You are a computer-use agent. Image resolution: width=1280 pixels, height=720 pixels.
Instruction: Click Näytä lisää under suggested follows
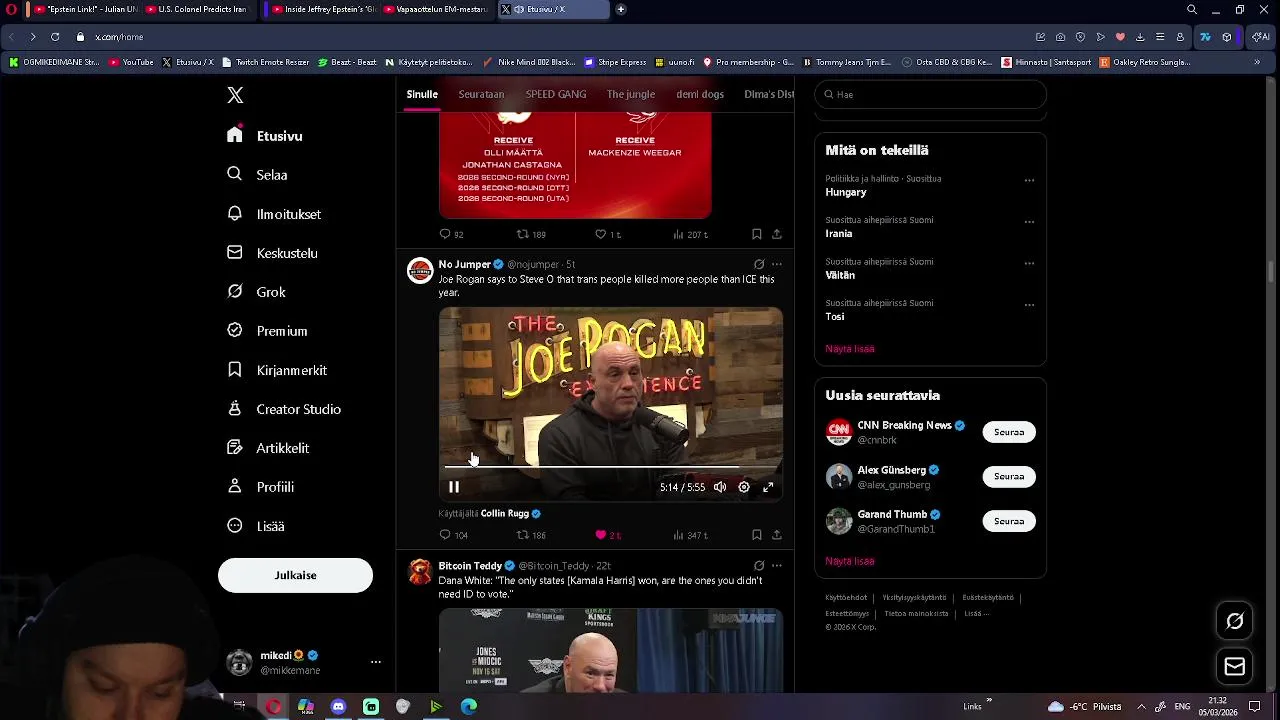tap(850, 561)
